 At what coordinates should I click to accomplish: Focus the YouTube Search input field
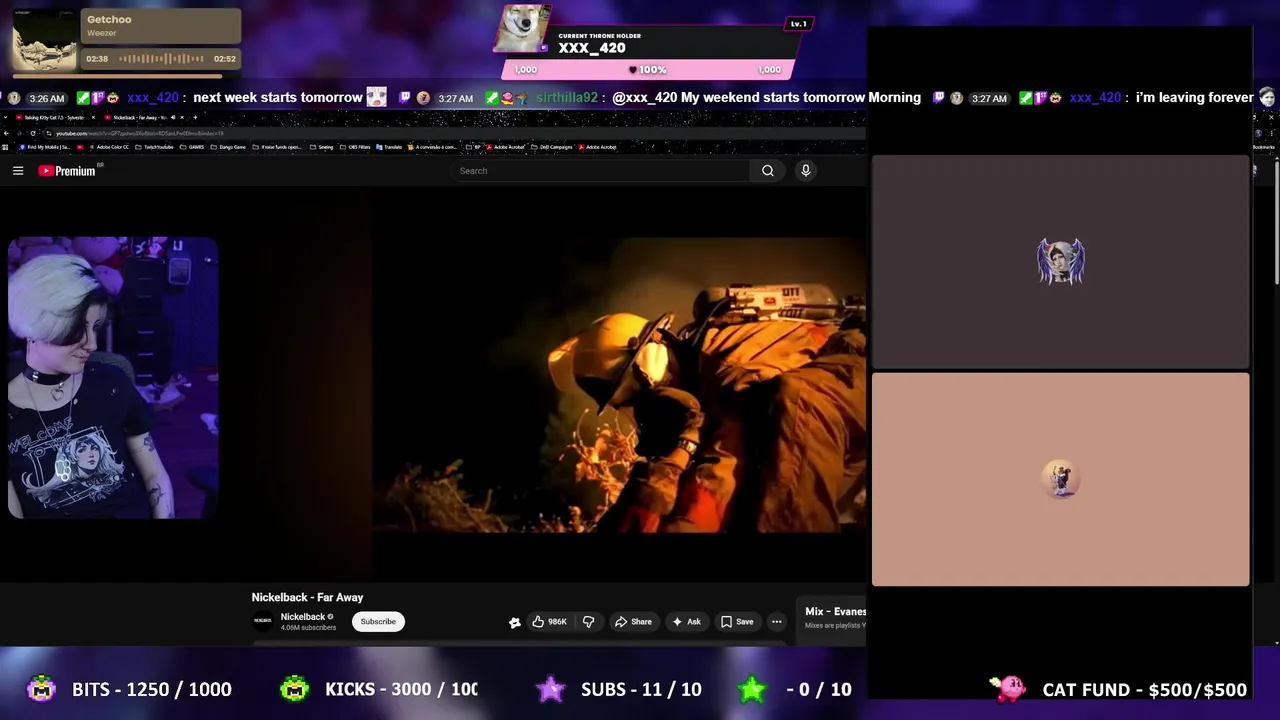coord(603,171)
